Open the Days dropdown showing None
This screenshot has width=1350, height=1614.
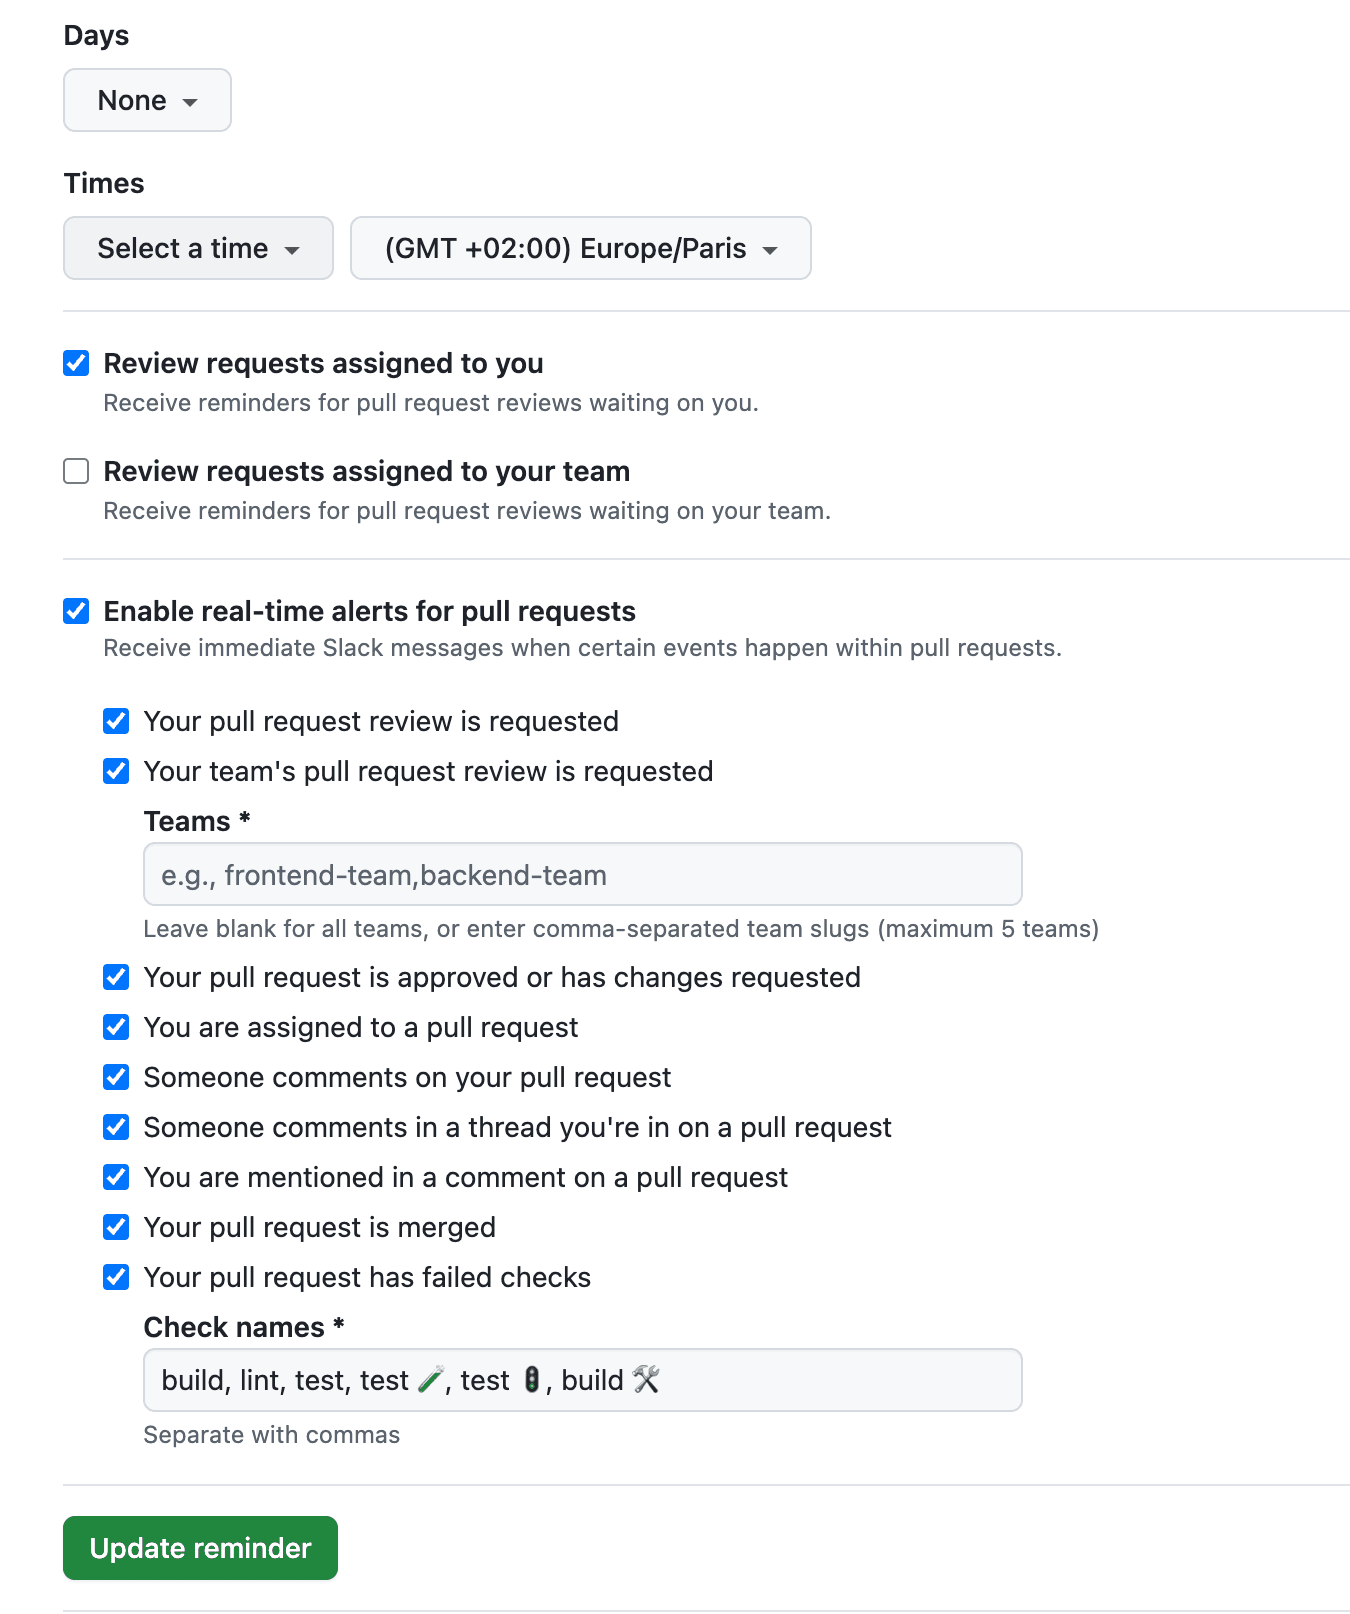tap(147, 100)
